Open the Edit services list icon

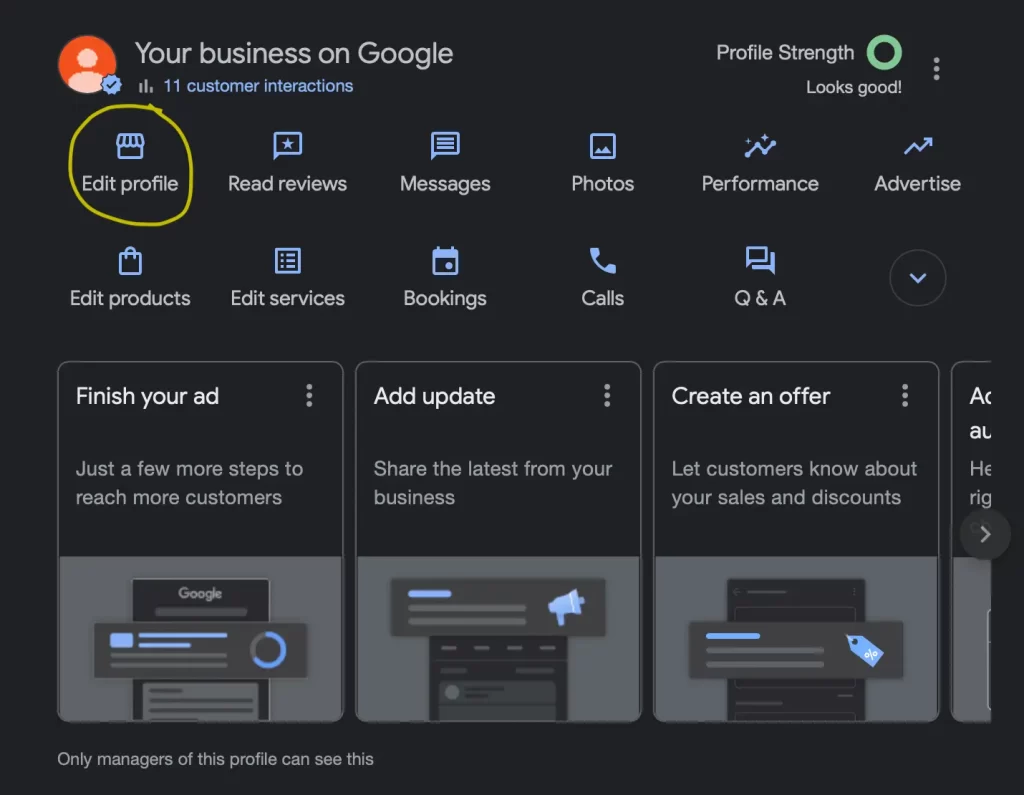[287, 261]
